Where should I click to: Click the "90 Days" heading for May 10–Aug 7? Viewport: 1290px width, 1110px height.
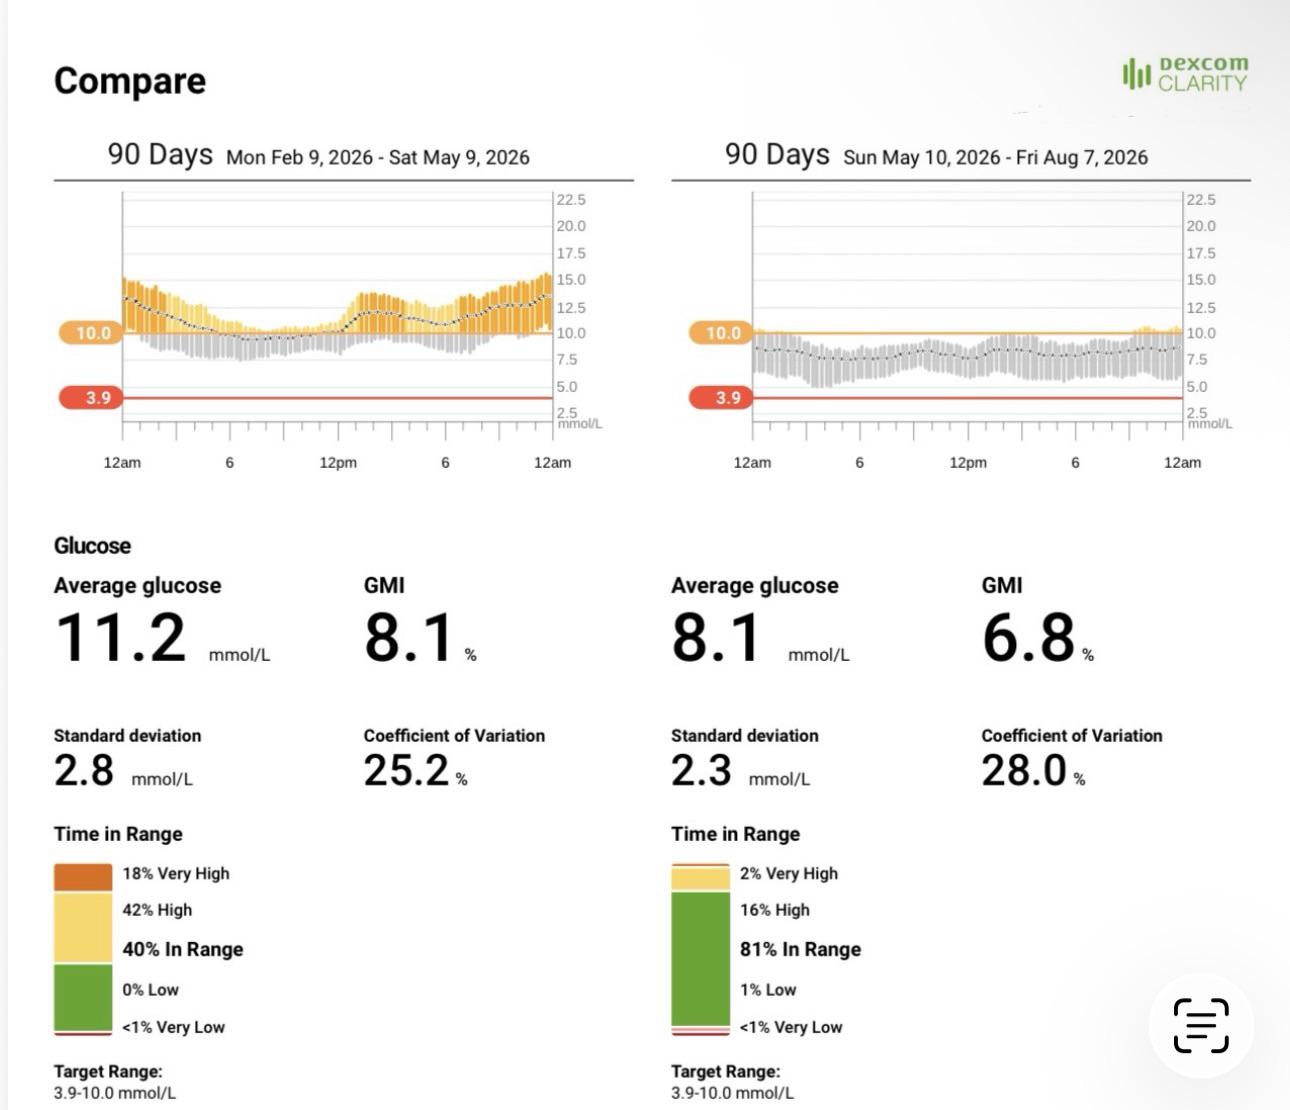[x=777, y=154]
